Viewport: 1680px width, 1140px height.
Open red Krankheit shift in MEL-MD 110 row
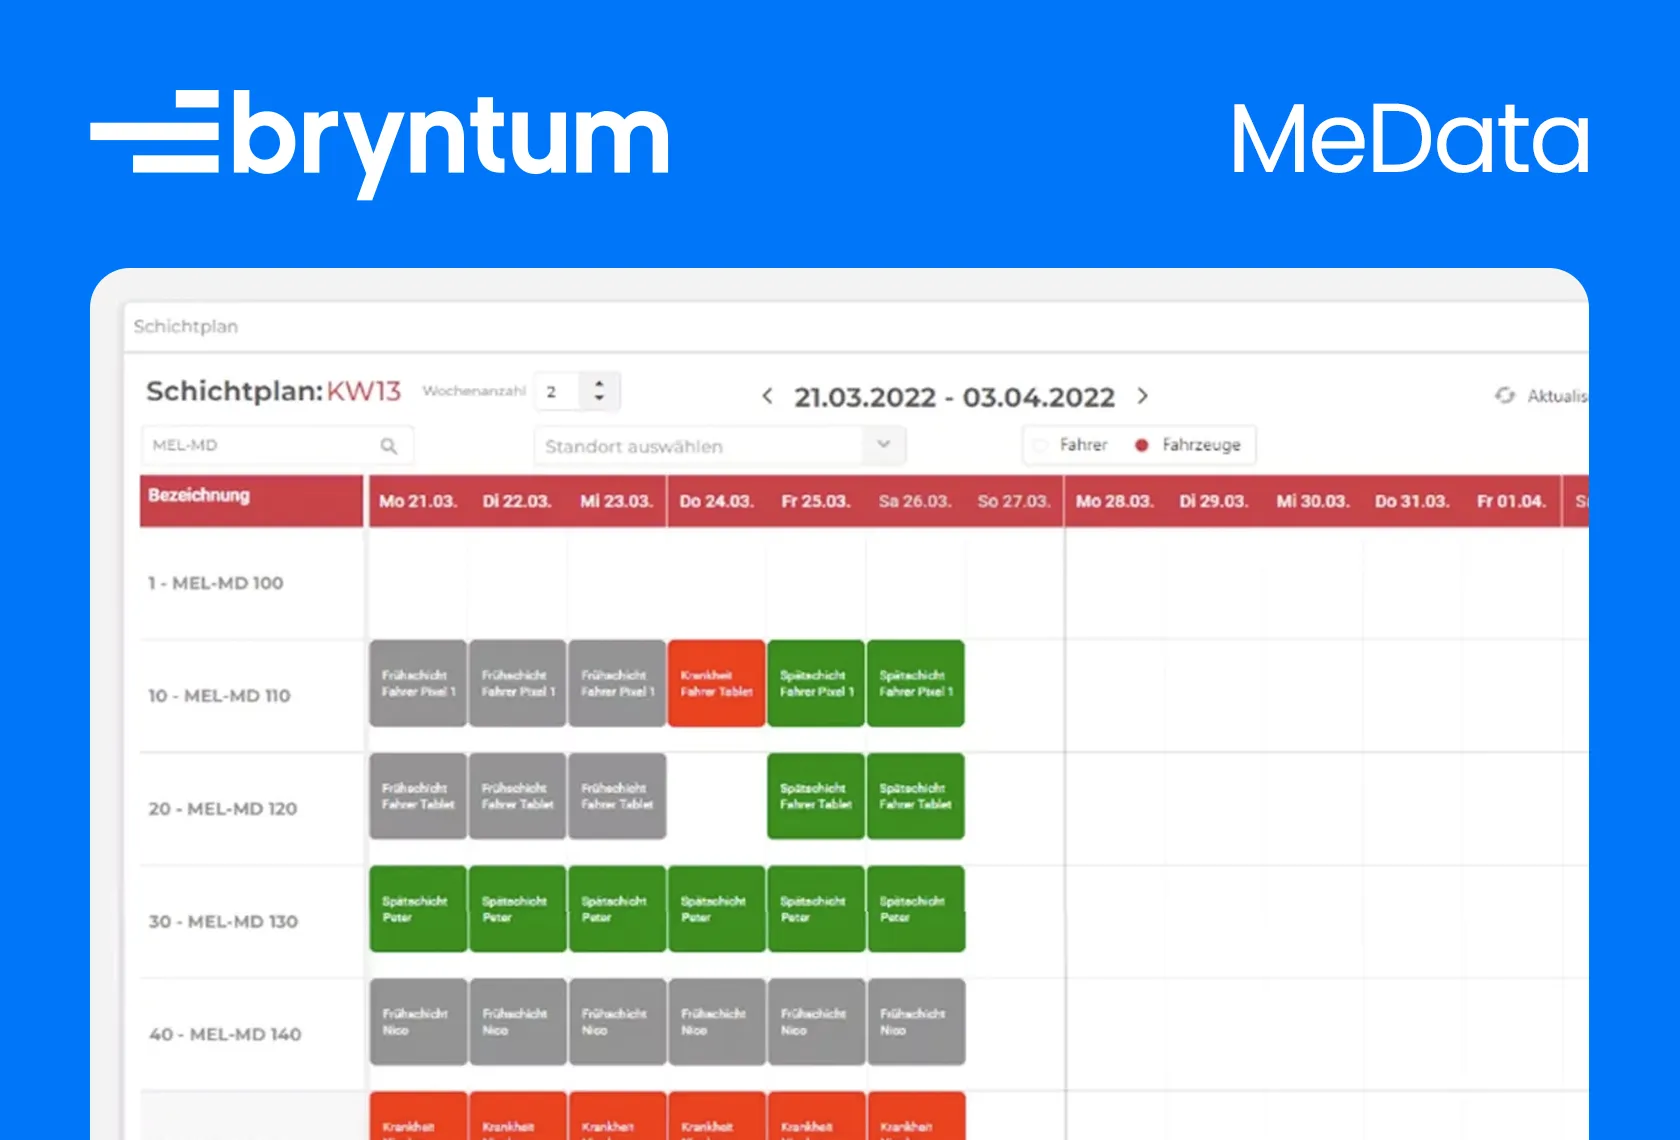716,683
